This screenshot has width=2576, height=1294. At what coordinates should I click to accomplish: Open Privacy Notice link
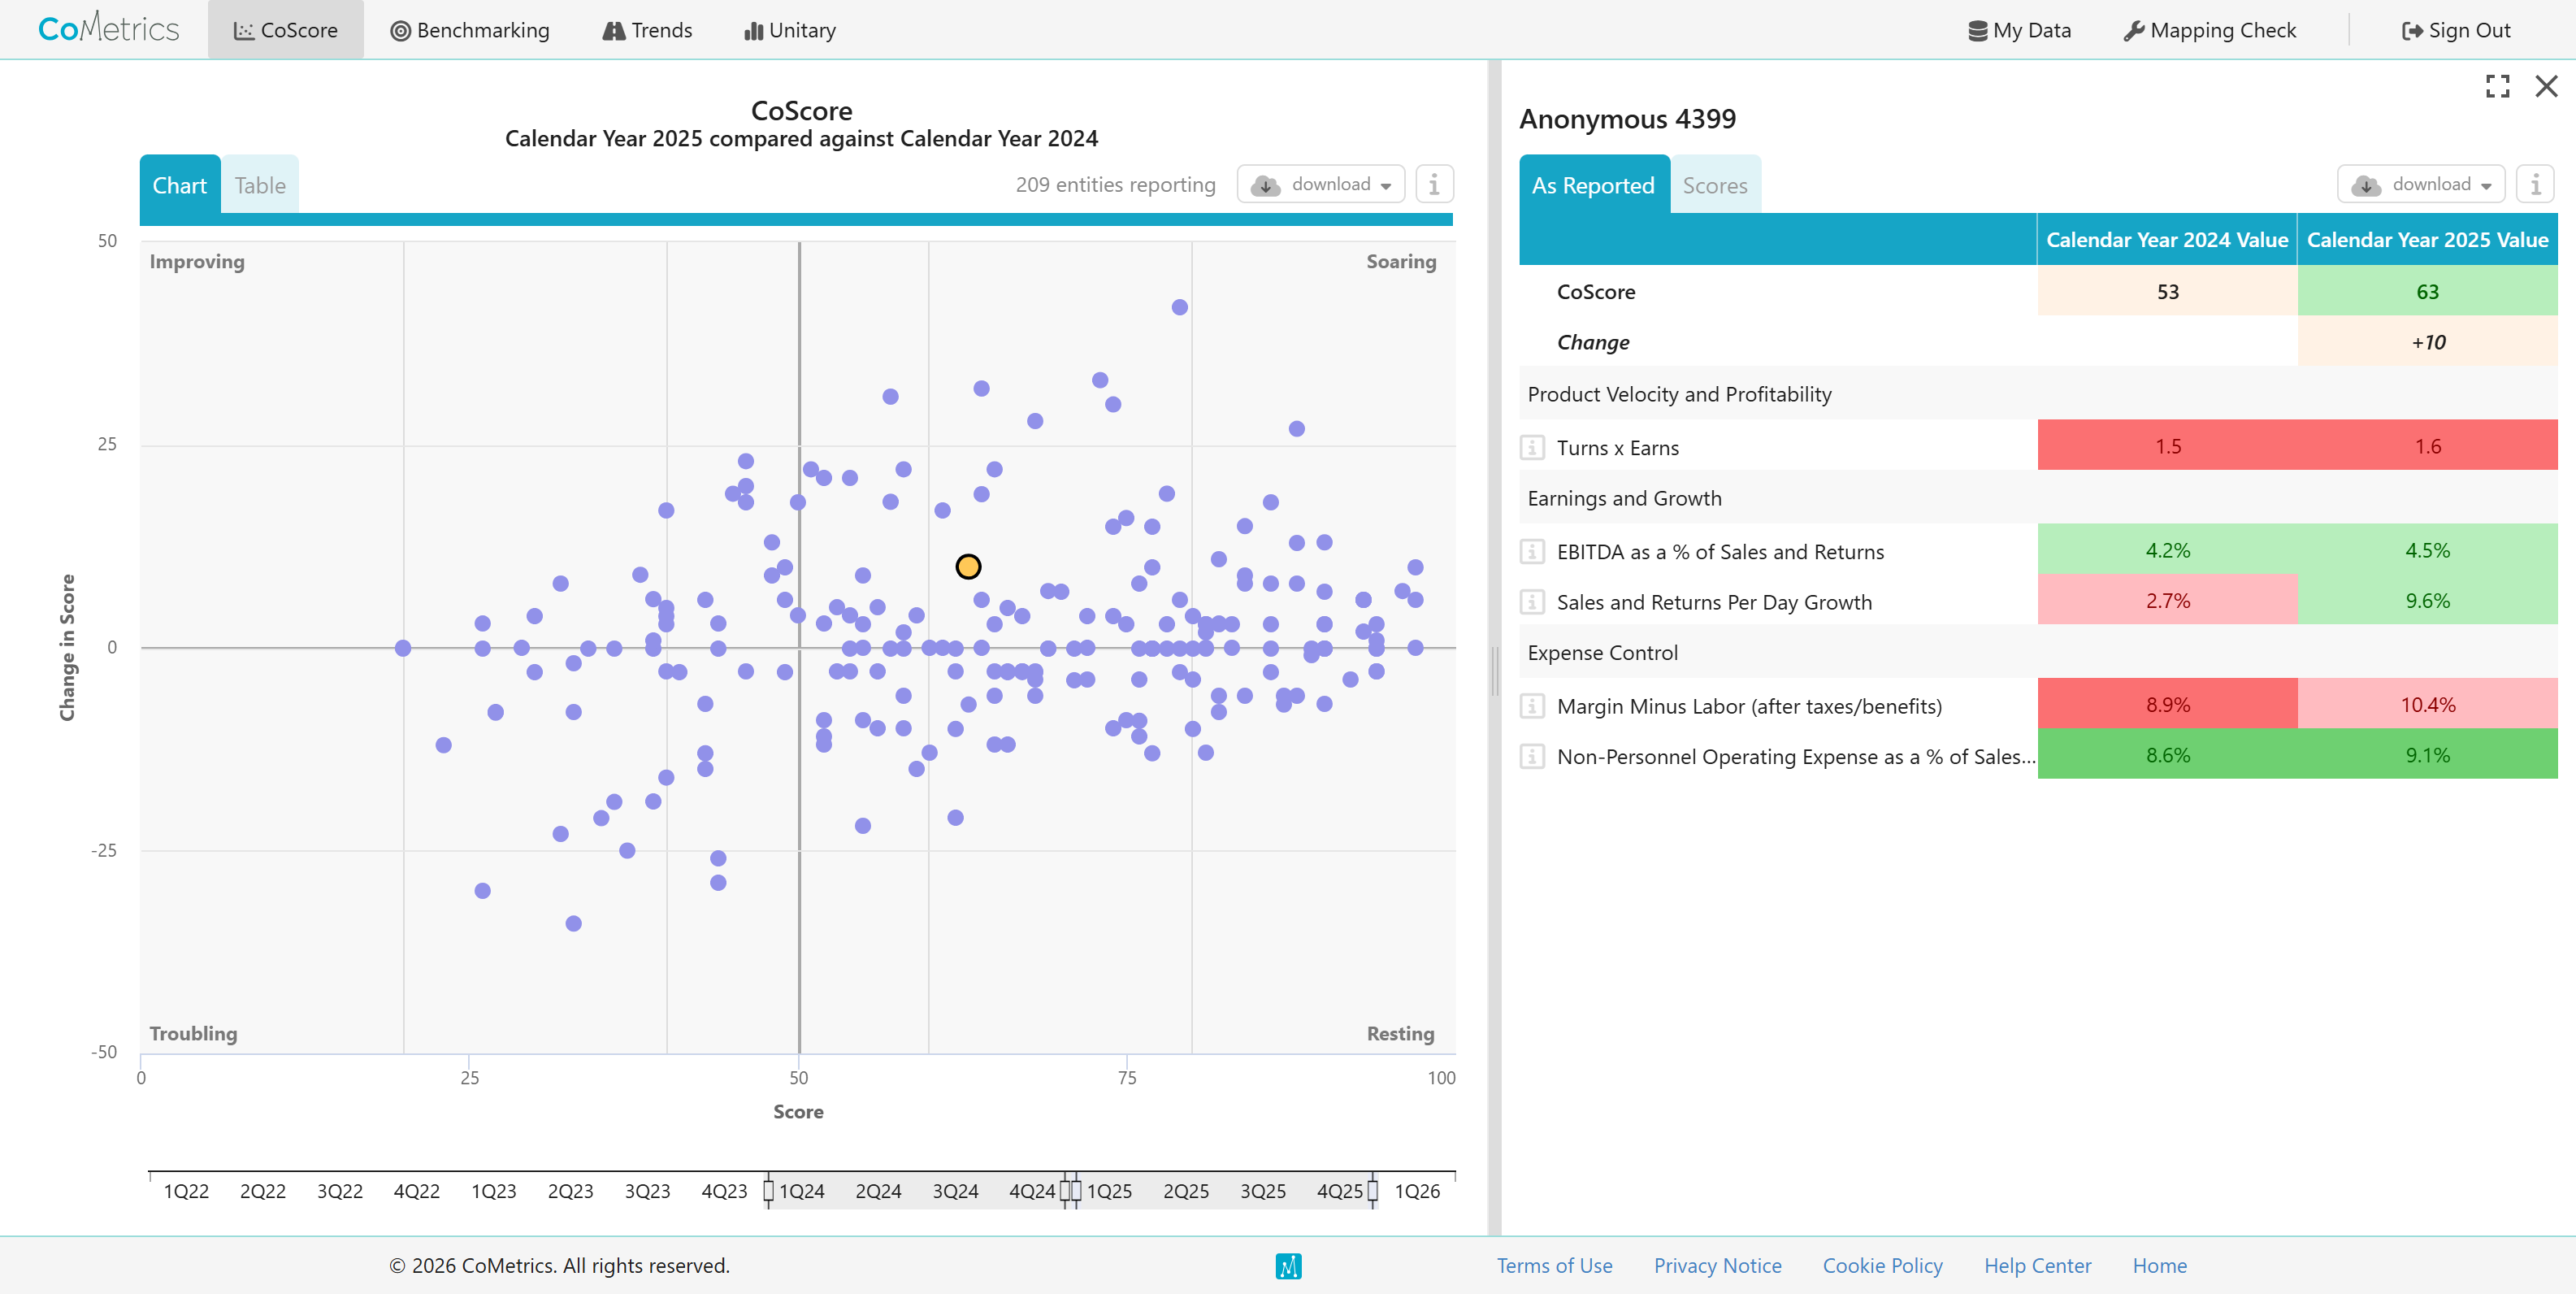tap(1717, 1265)
